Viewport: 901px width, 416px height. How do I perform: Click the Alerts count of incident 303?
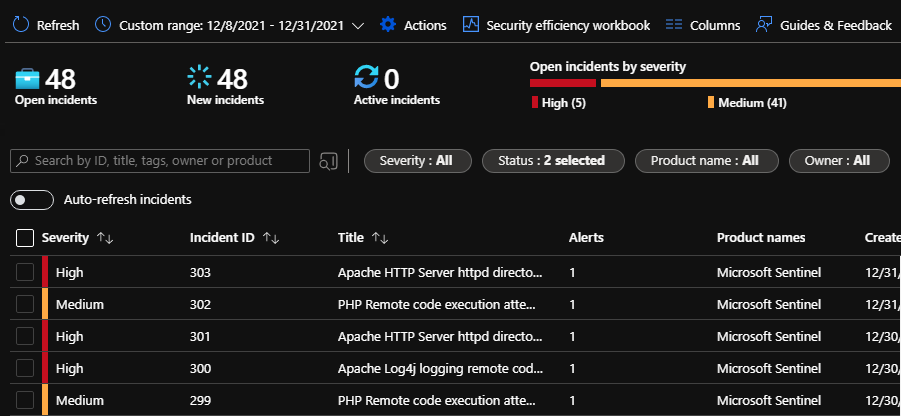click(x=572, y=272)
